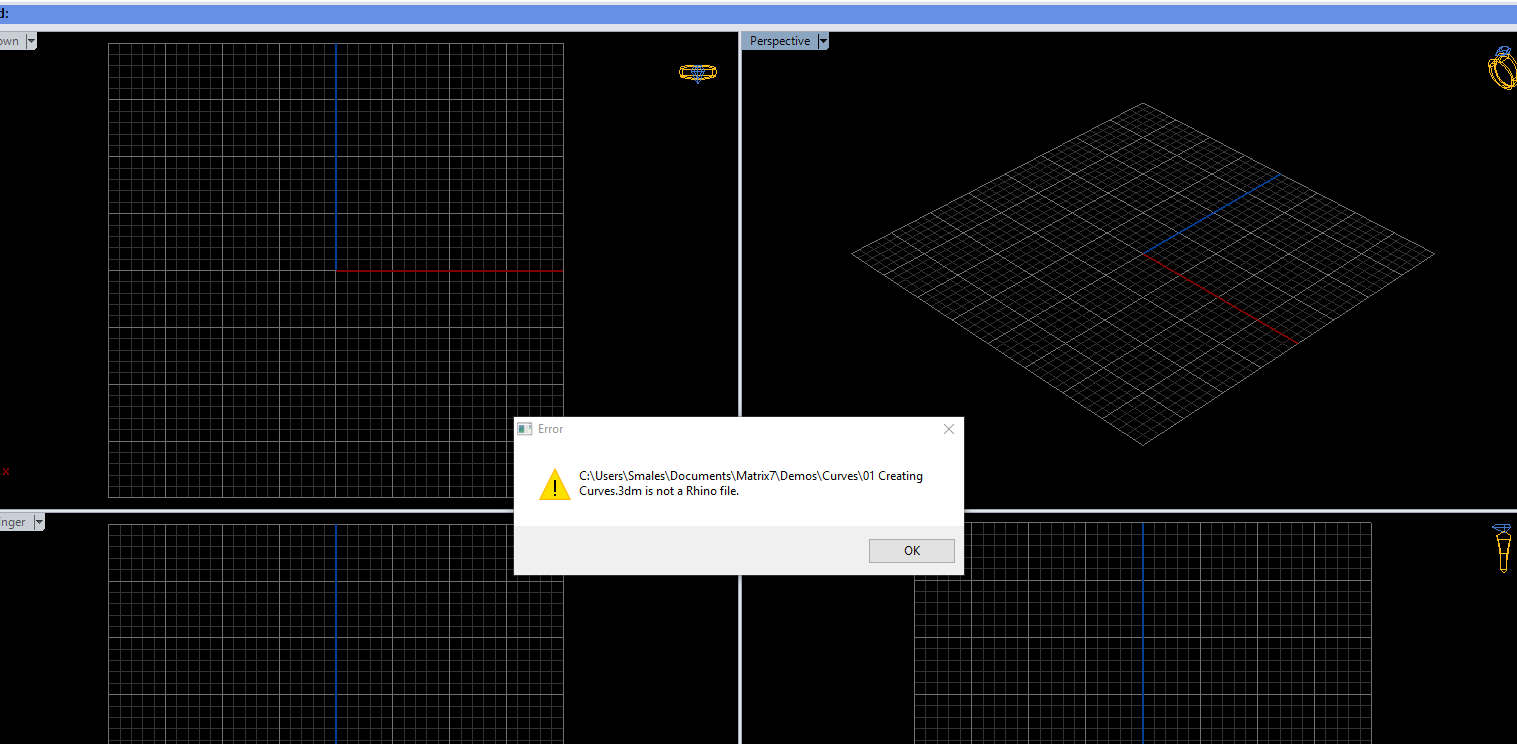Click the red X marker on the left edge

tap(5, 471)
